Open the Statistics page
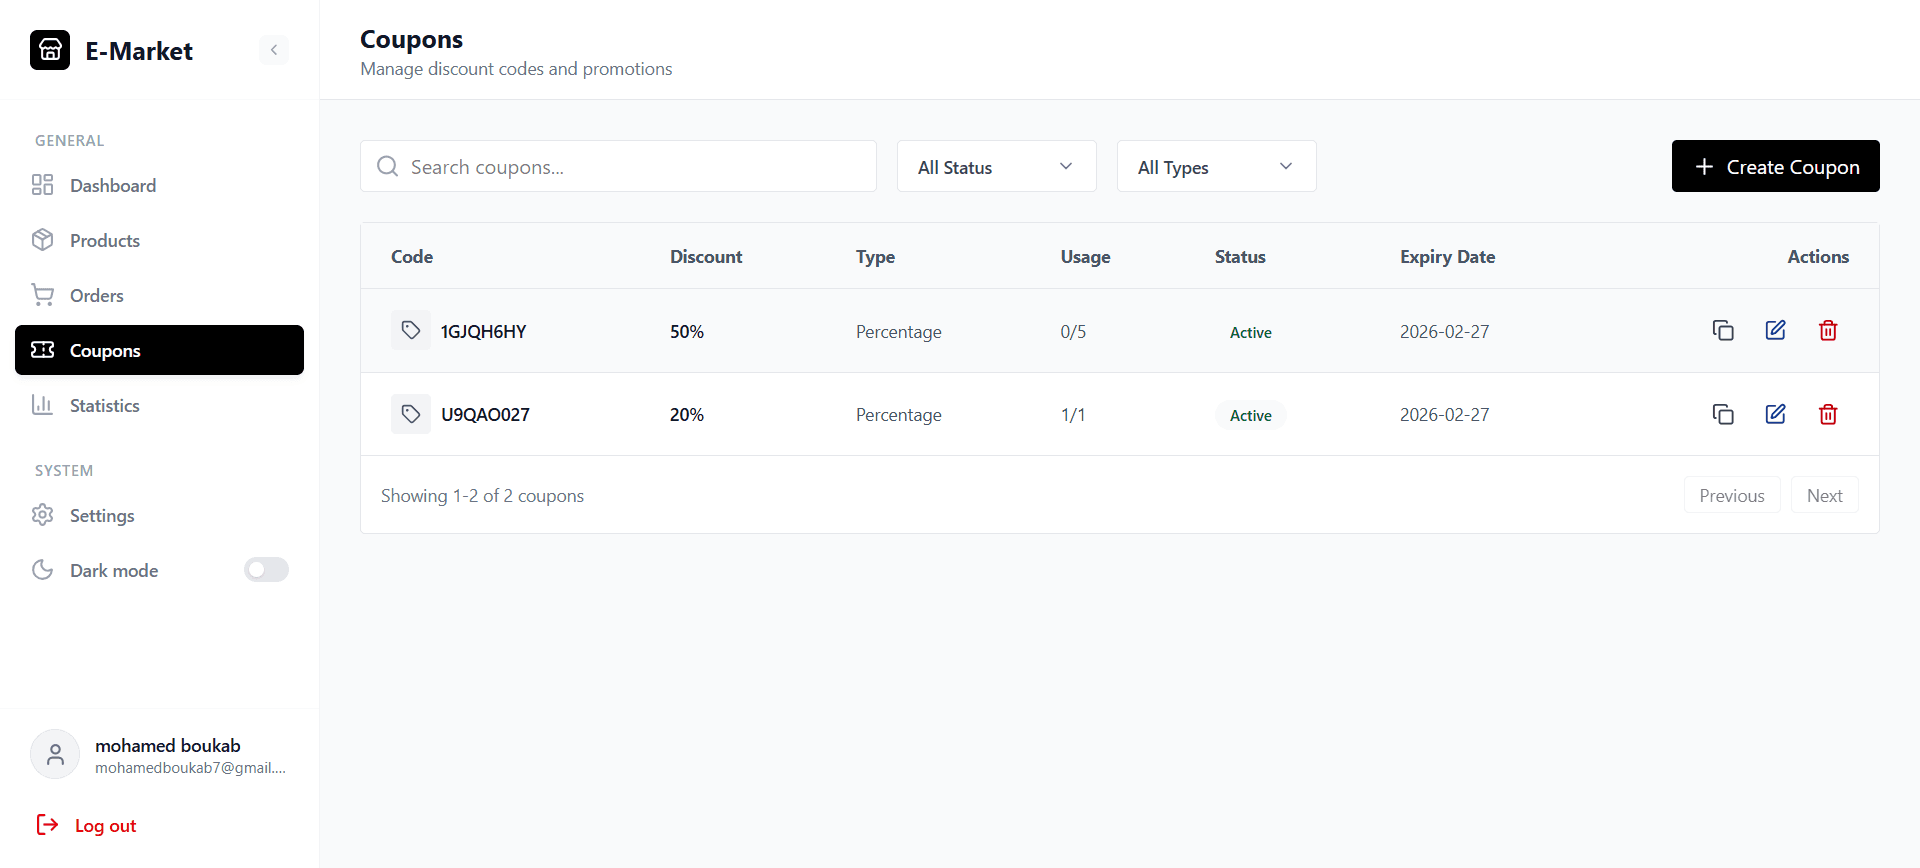Image resolution: width=1920 pixels, height=868 pixels. click(159, 405)
